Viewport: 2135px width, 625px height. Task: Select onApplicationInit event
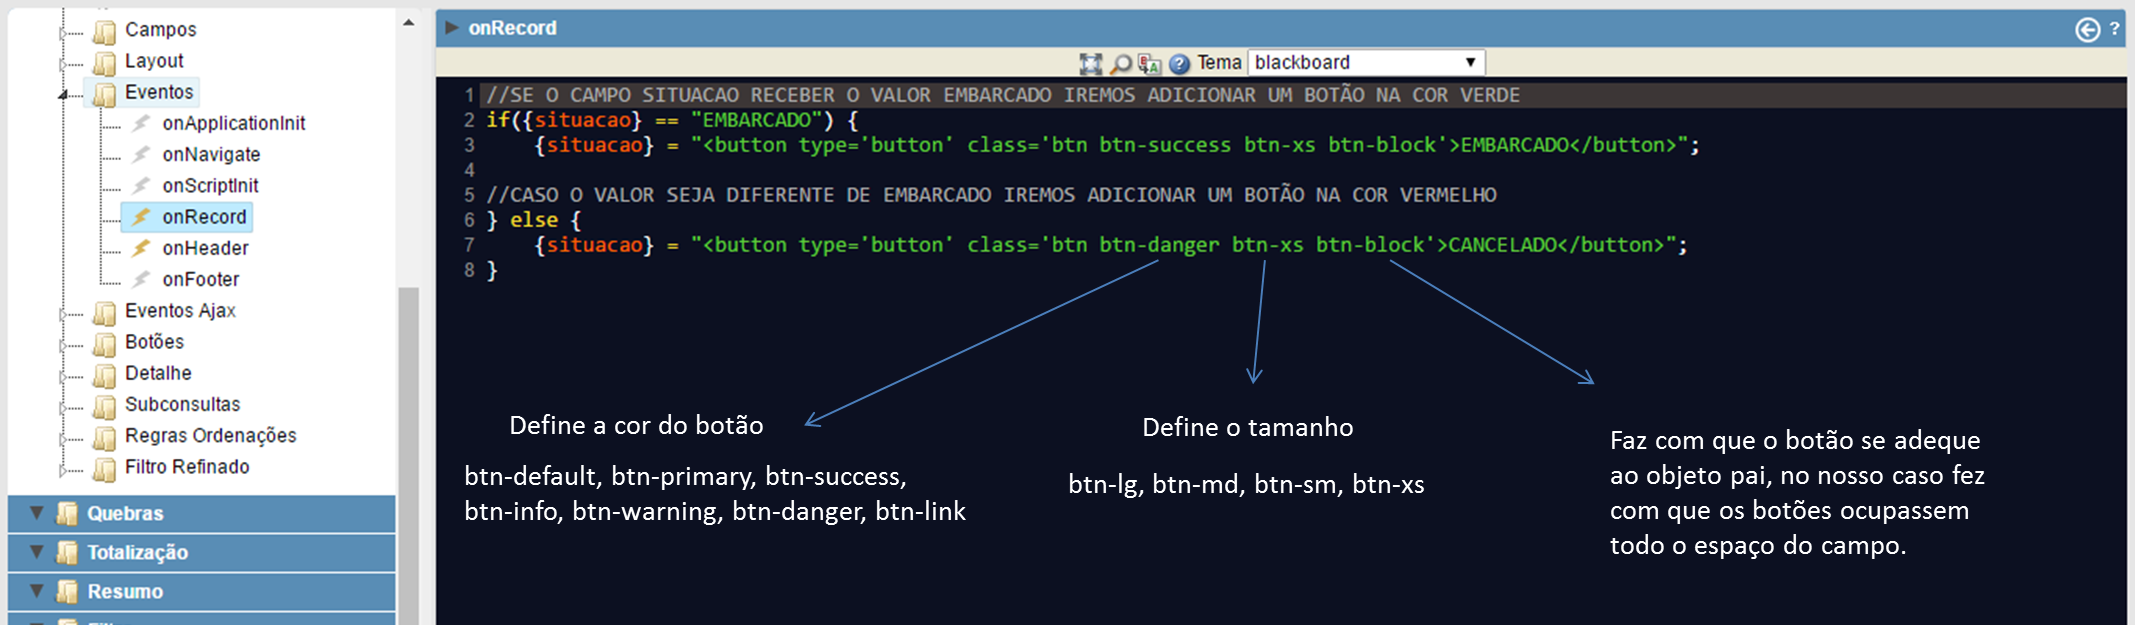click(233, 123)
